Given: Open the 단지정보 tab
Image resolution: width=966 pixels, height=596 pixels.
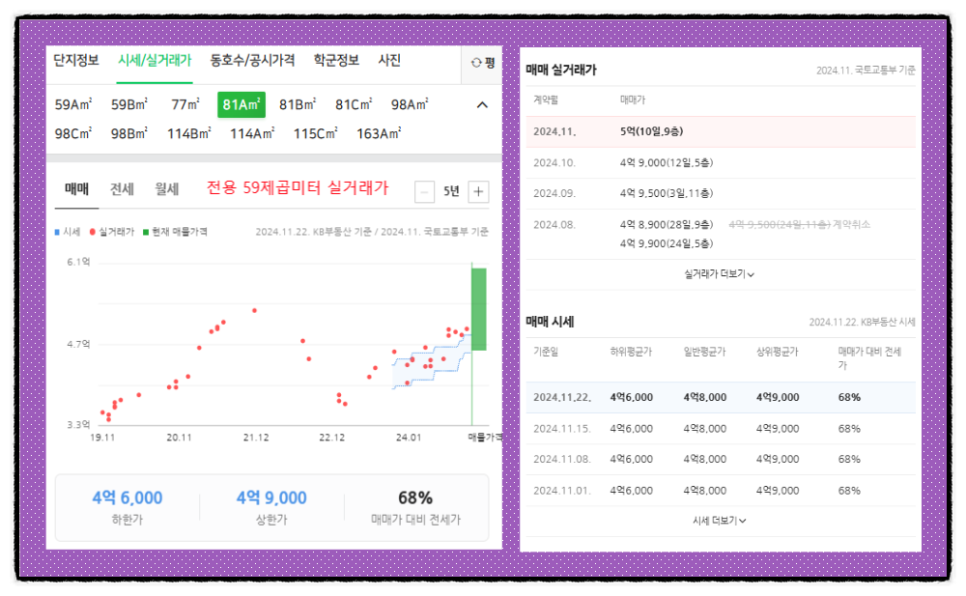Looking at the screenshot, I should 76,60.
